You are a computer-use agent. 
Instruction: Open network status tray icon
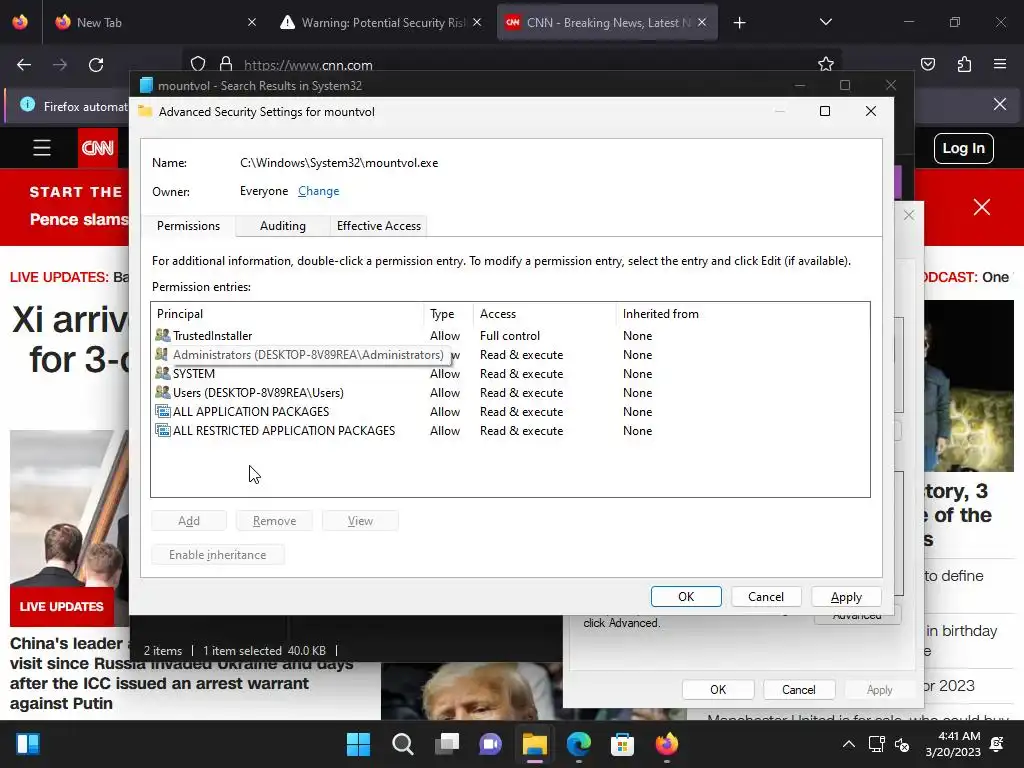click(x=876, y=744)
